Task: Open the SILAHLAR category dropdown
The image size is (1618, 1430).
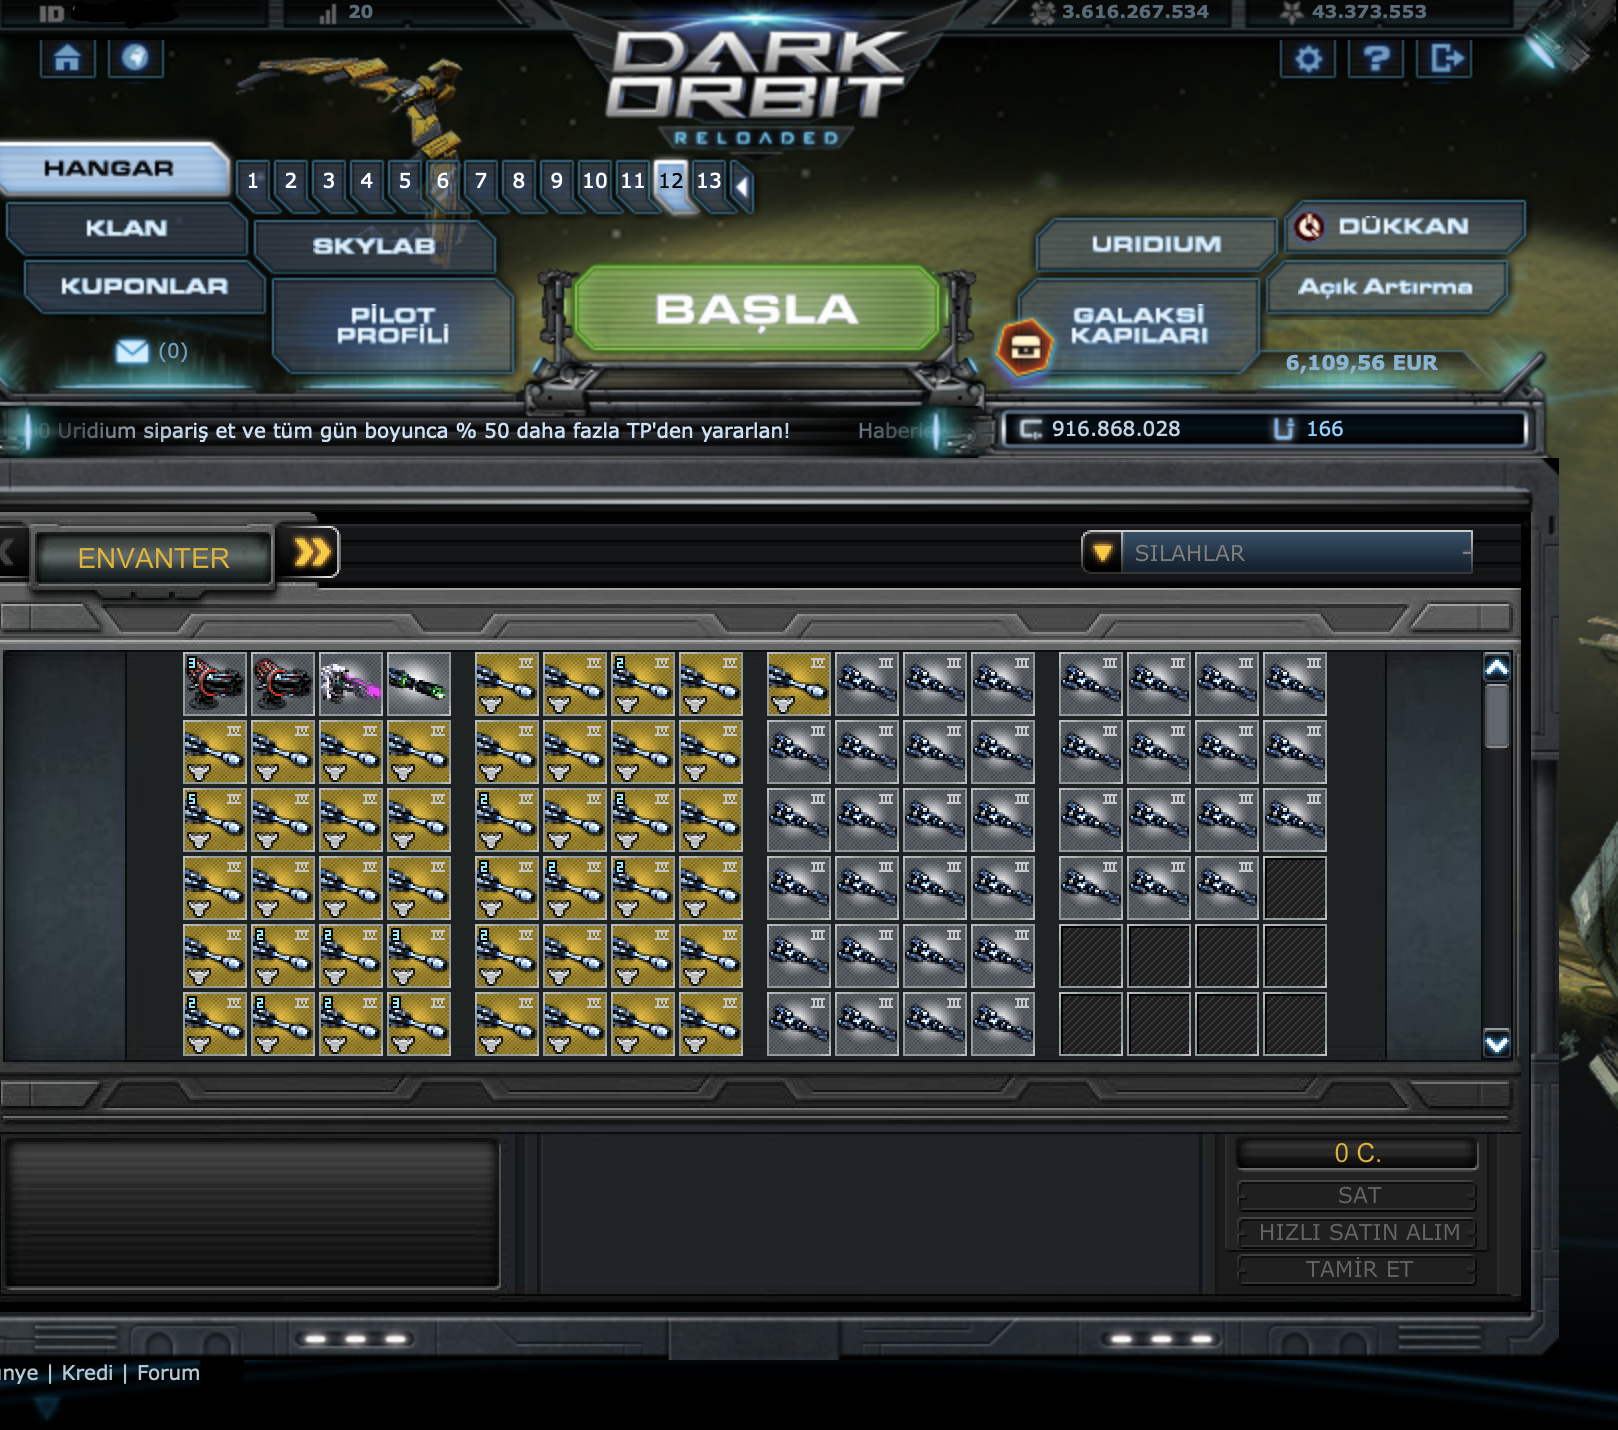Action: 1278,553
